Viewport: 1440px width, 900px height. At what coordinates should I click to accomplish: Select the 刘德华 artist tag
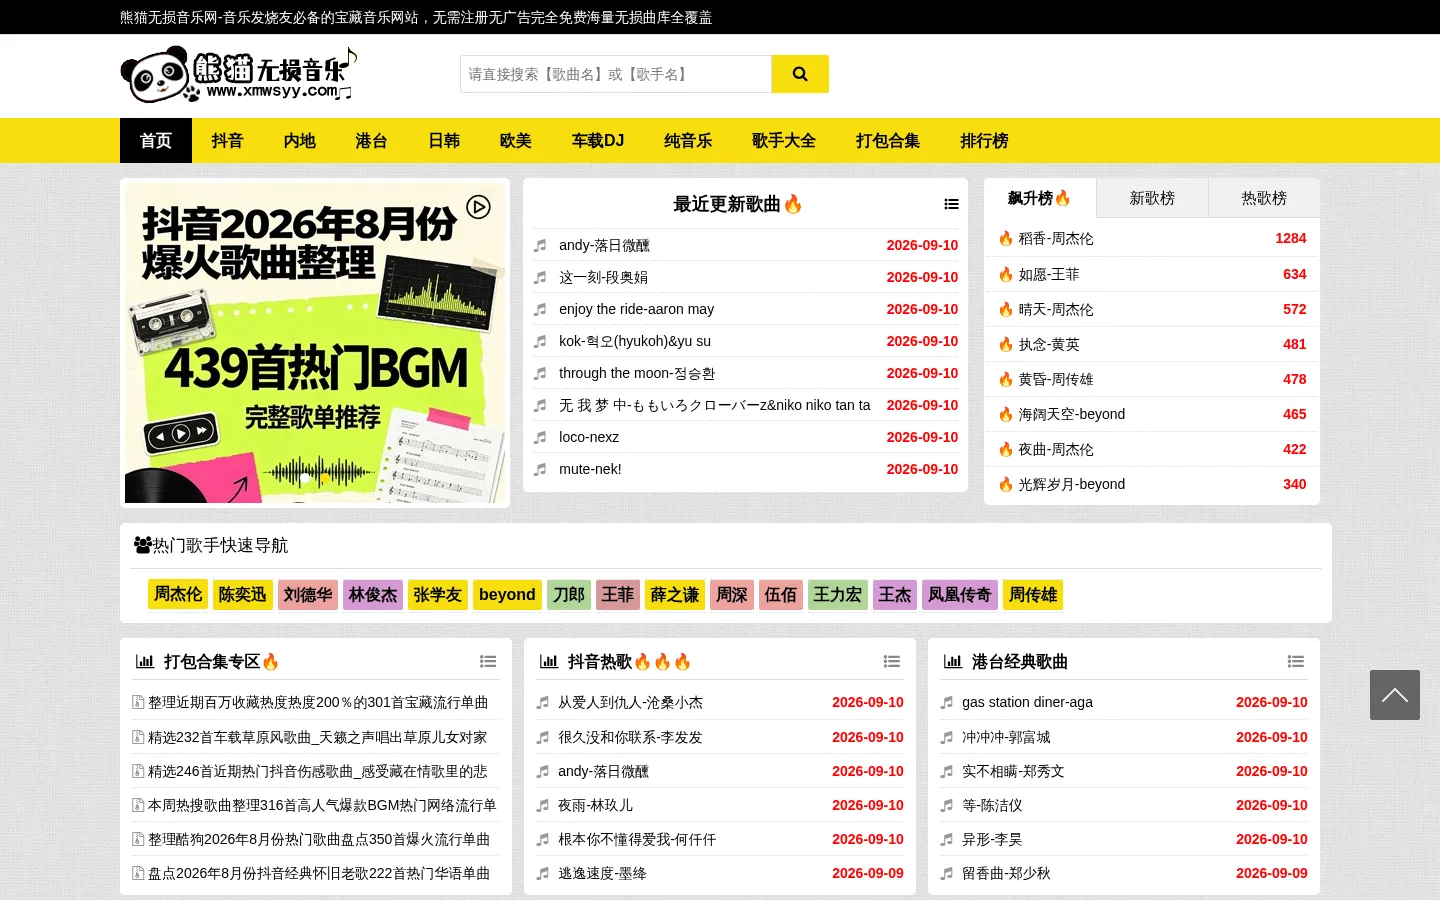pos(308,594)
